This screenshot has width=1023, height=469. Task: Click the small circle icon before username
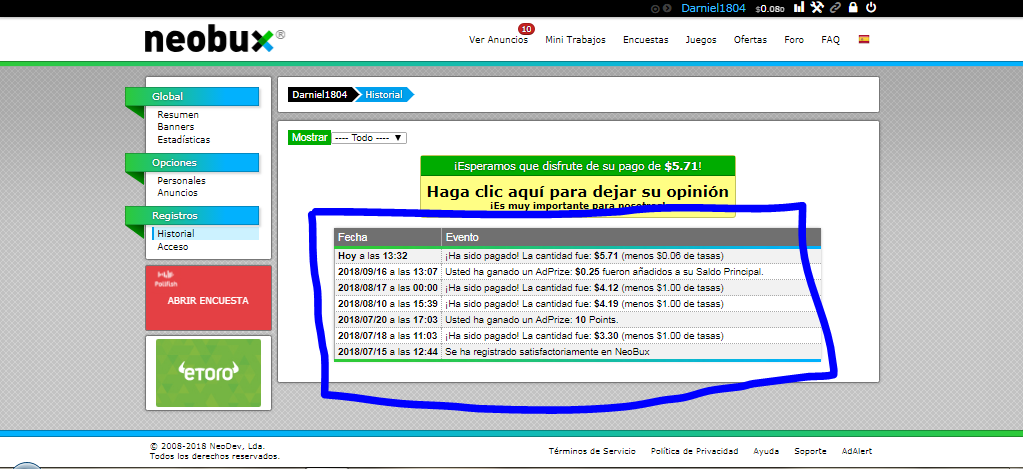656,8
